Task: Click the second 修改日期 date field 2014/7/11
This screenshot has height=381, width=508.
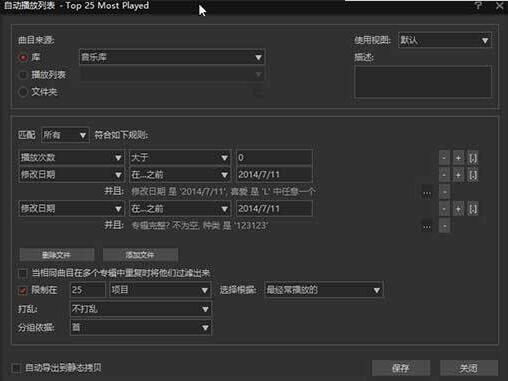Action: coord(274,209)
